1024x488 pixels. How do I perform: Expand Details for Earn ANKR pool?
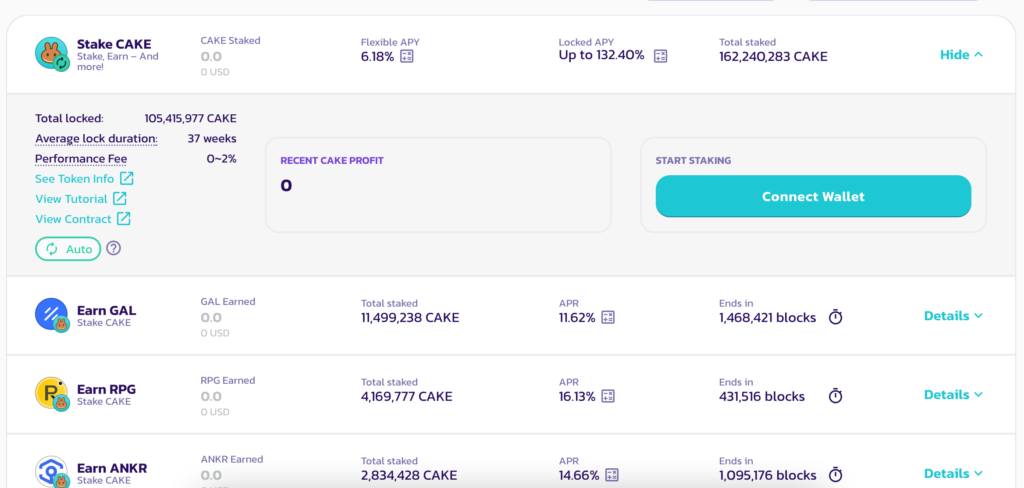pyautogui.click(x=953, y=474)
